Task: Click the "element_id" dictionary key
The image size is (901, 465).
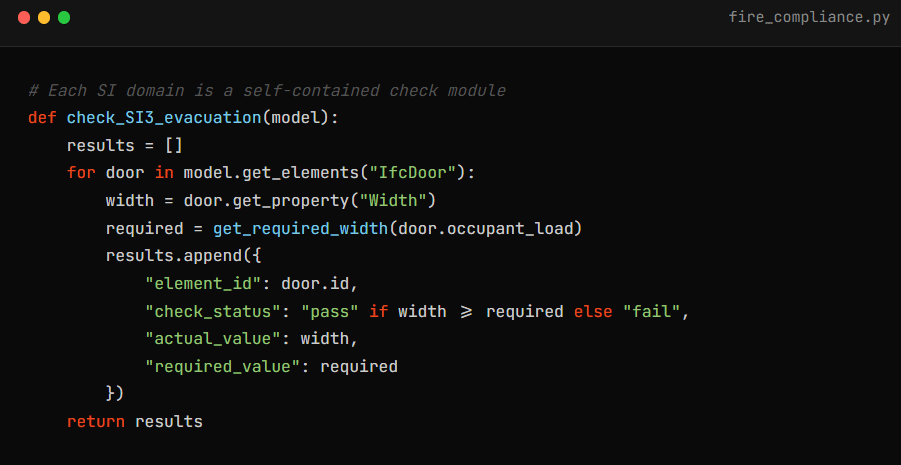Action: click(207, 284)
